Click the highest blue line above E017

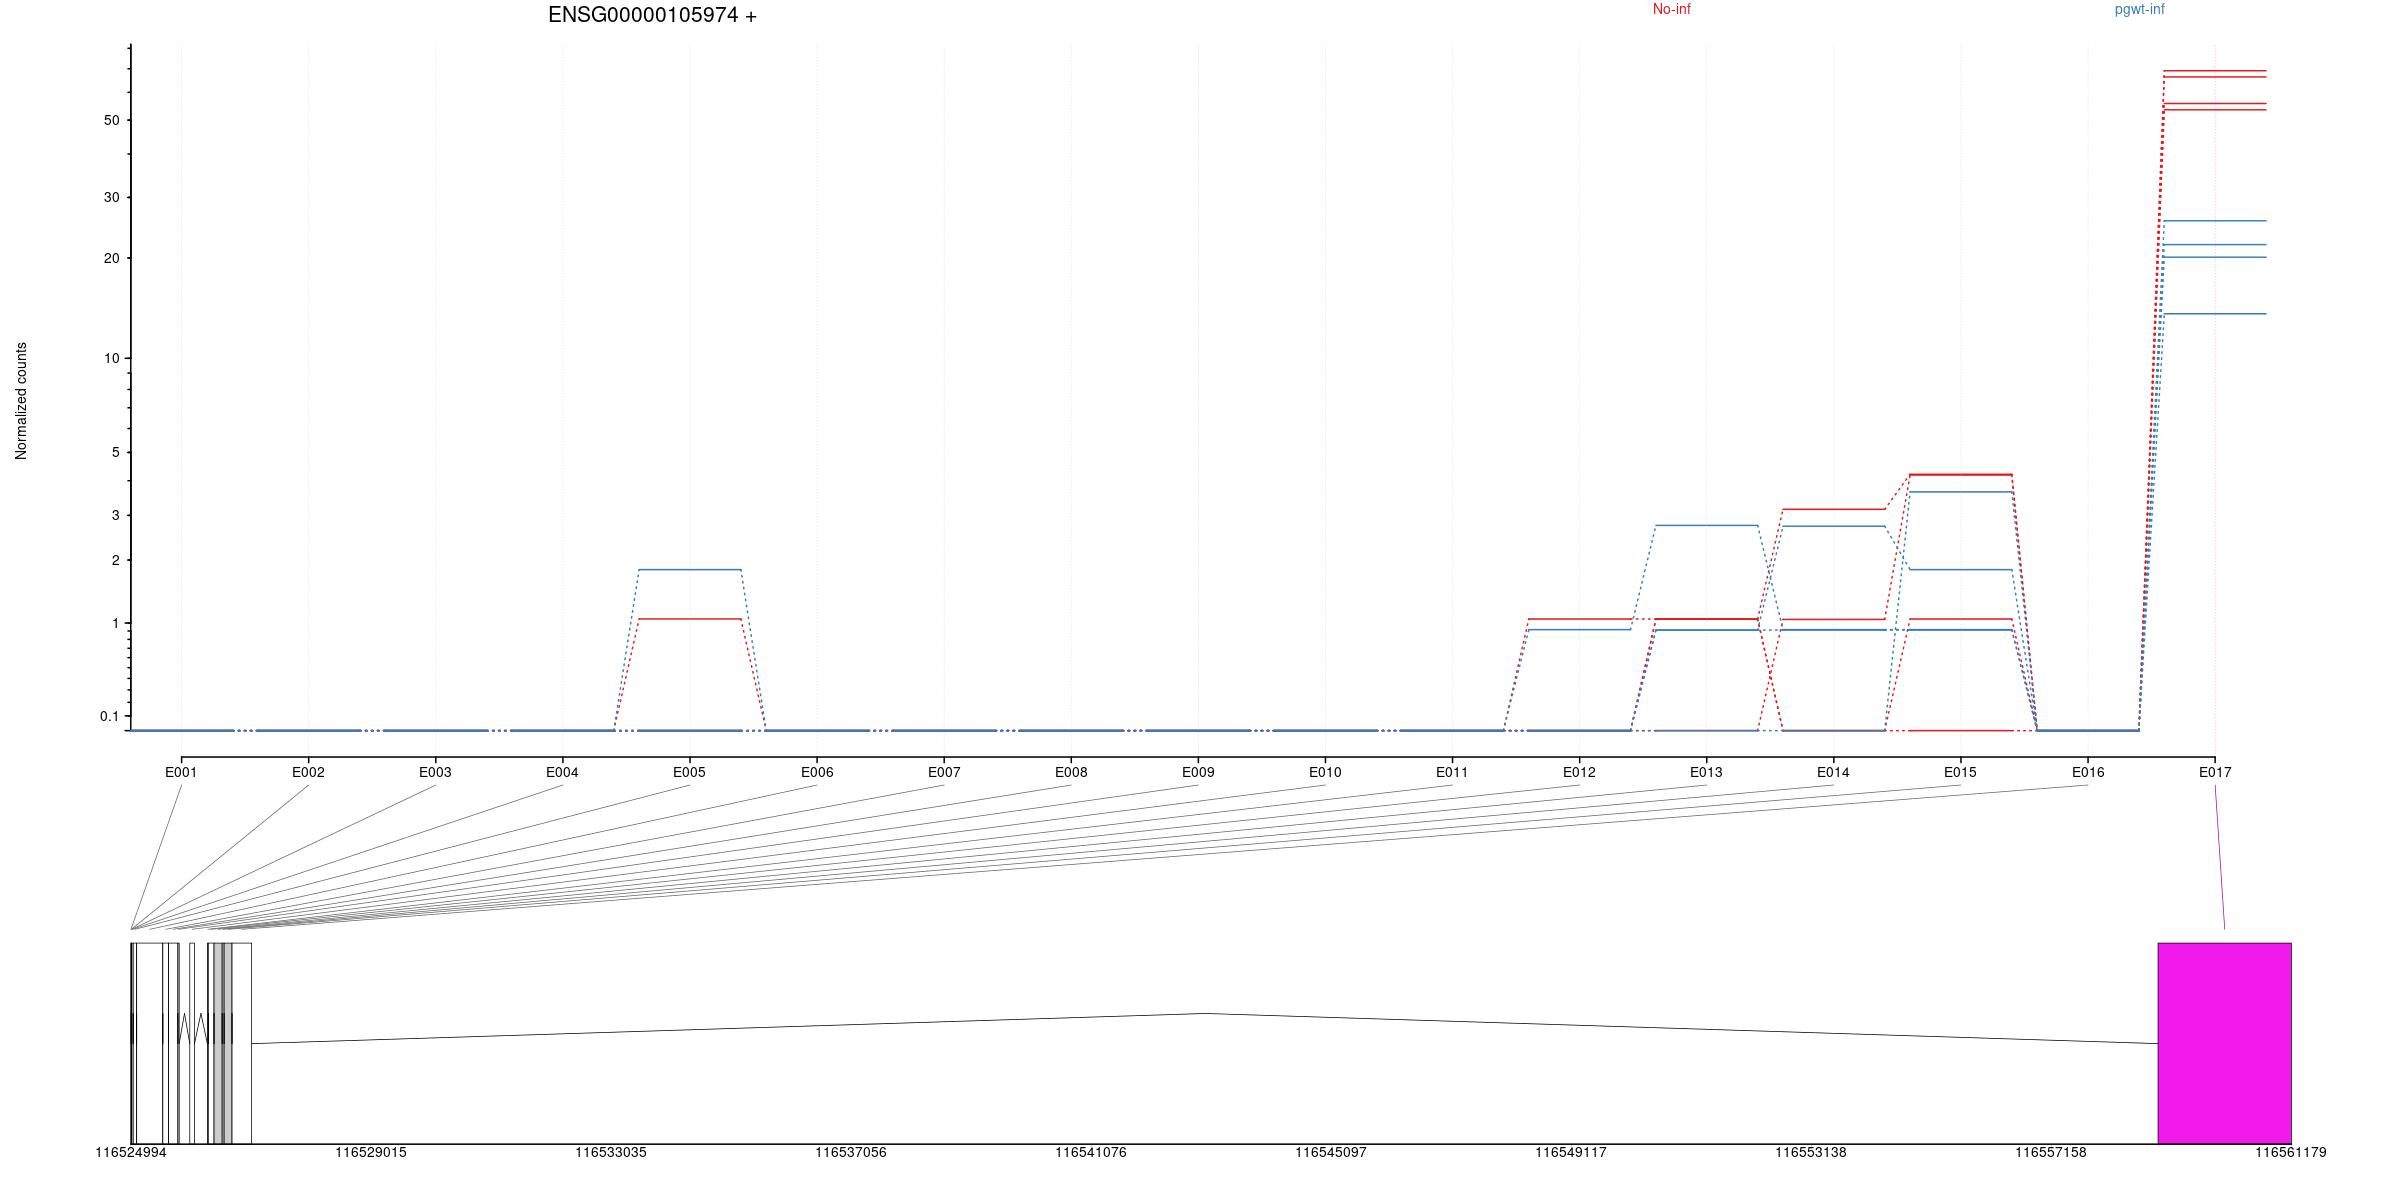2215,221
